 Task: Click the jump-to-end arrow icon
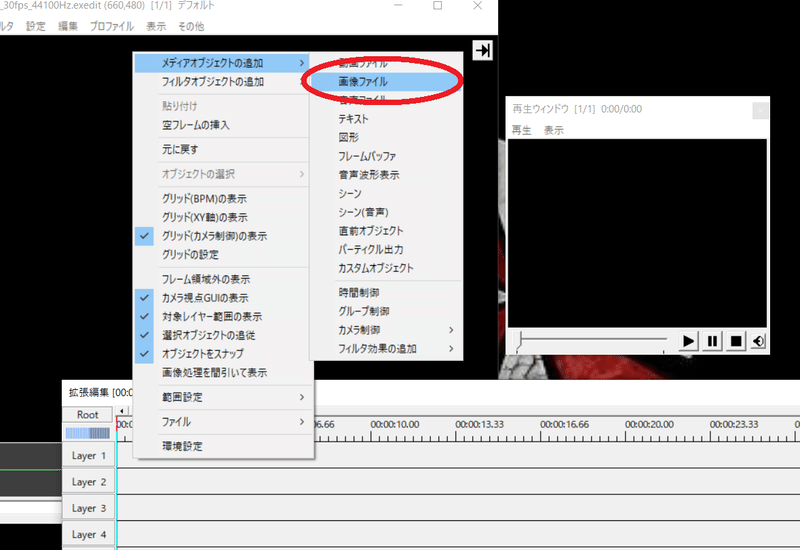pos(482,50)
